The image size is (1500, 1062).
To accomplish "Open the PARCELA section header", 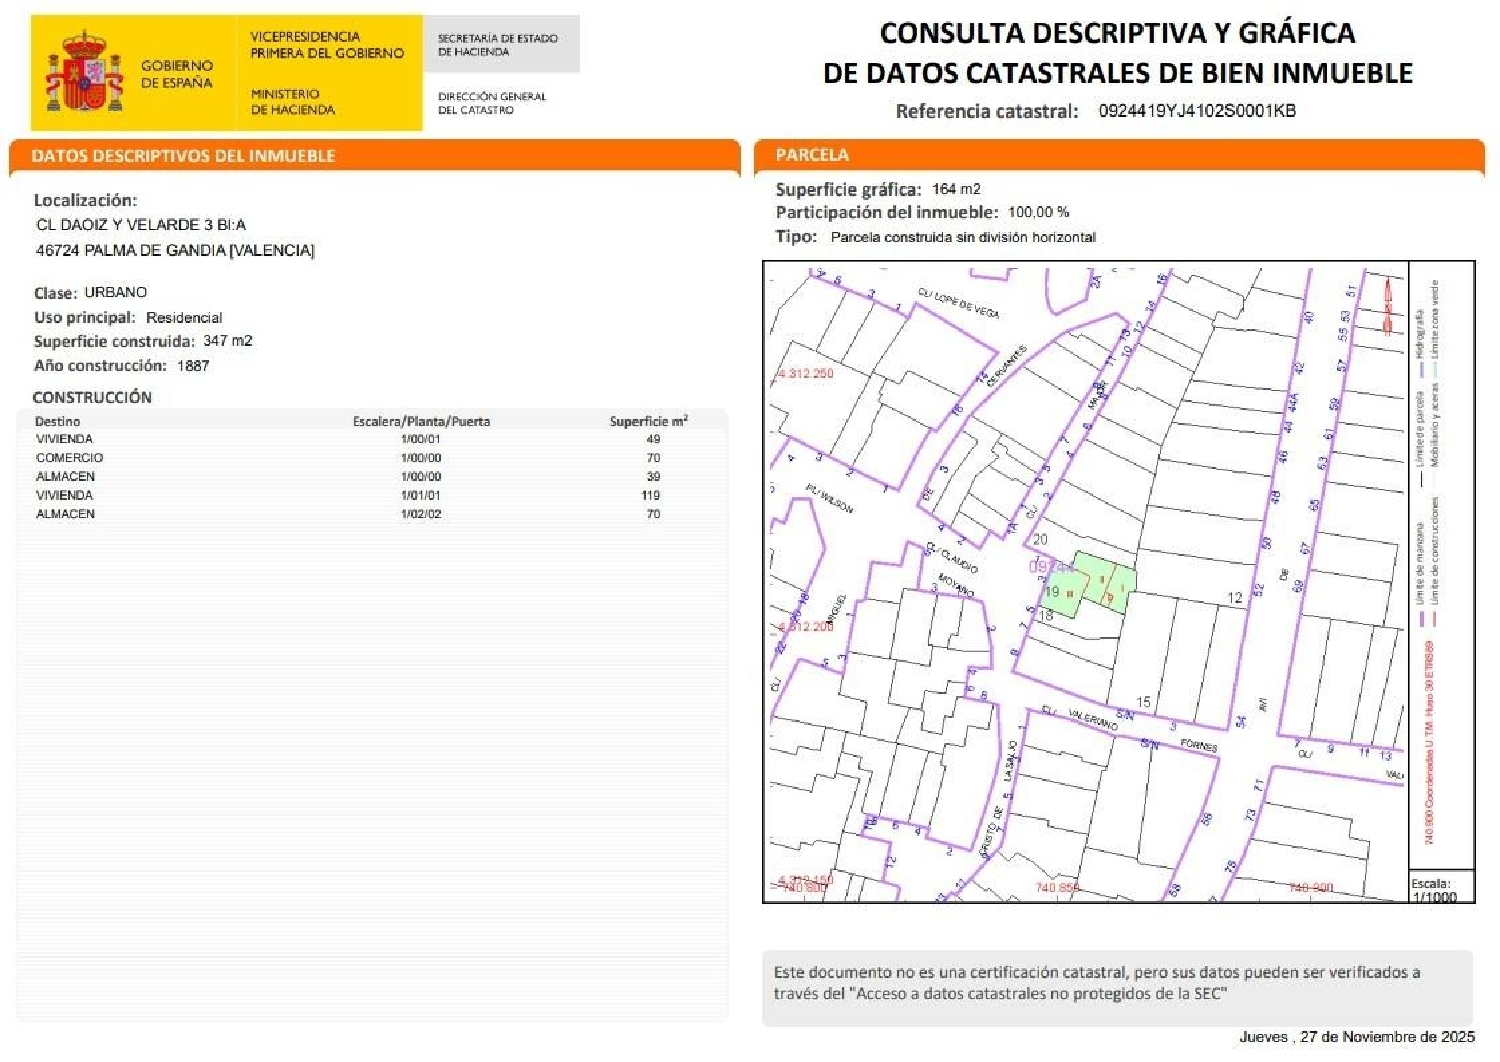I will point(812,156).
